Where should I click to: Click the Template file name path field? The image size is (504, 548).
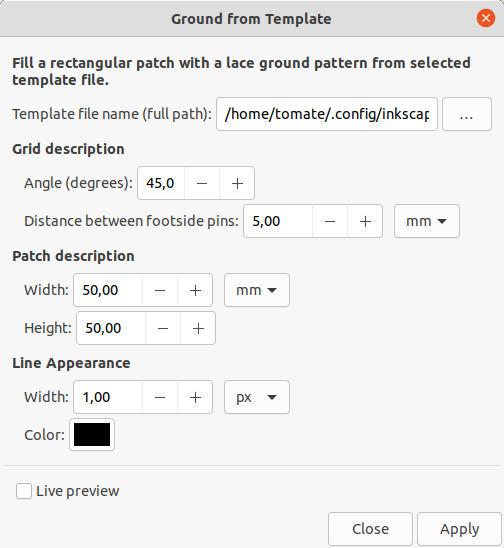pos(327,114)
